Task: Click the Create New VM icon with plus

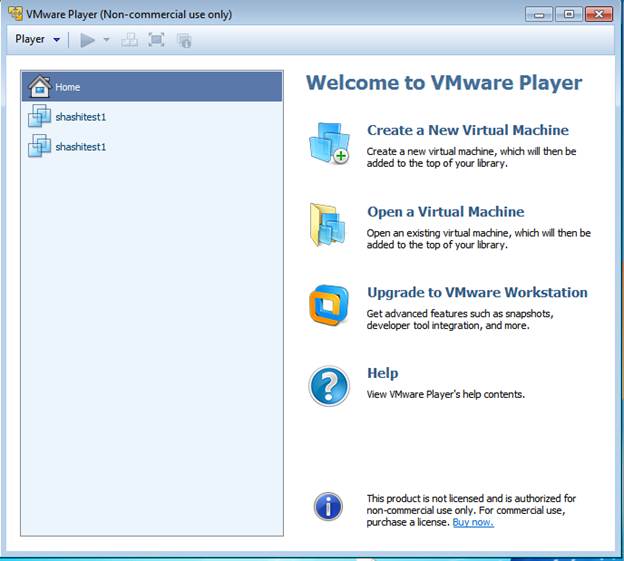Action: [x=330, y=143]
